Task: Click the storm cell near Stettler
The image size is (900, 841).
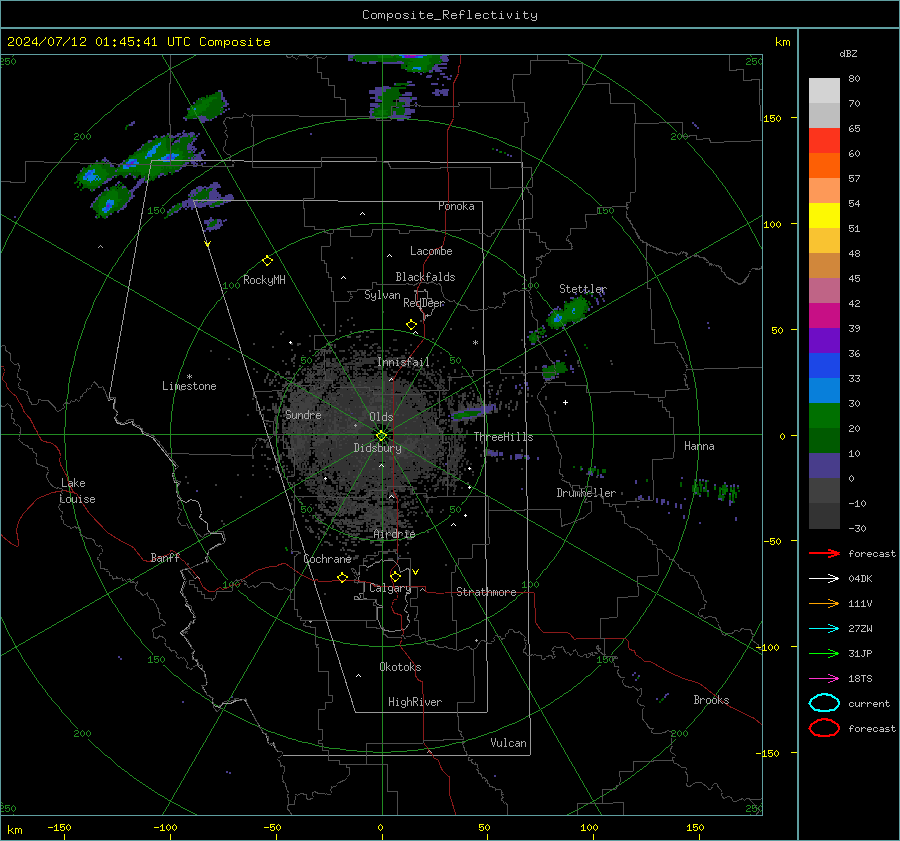Action: 568,313
